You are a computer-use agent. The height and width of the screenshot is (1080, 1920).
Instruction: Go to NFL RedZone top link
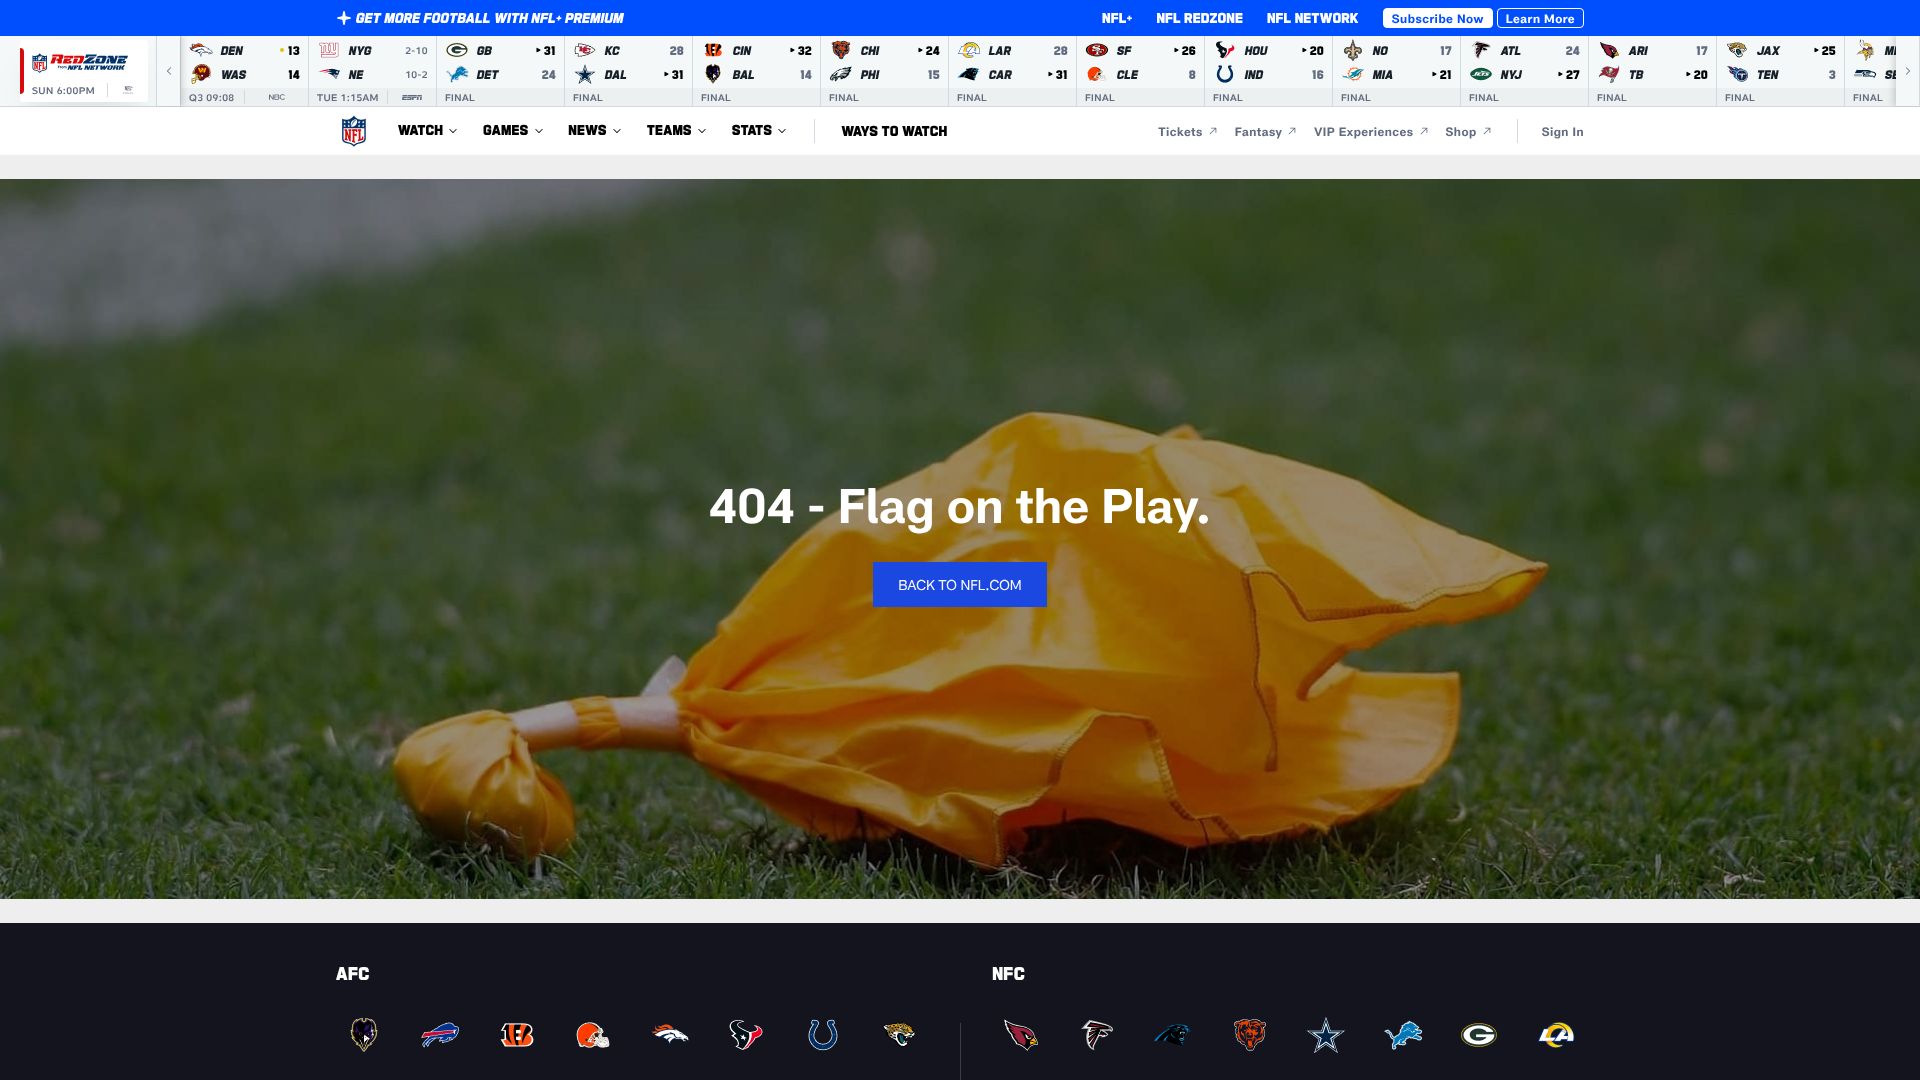tap(1199, 18)
